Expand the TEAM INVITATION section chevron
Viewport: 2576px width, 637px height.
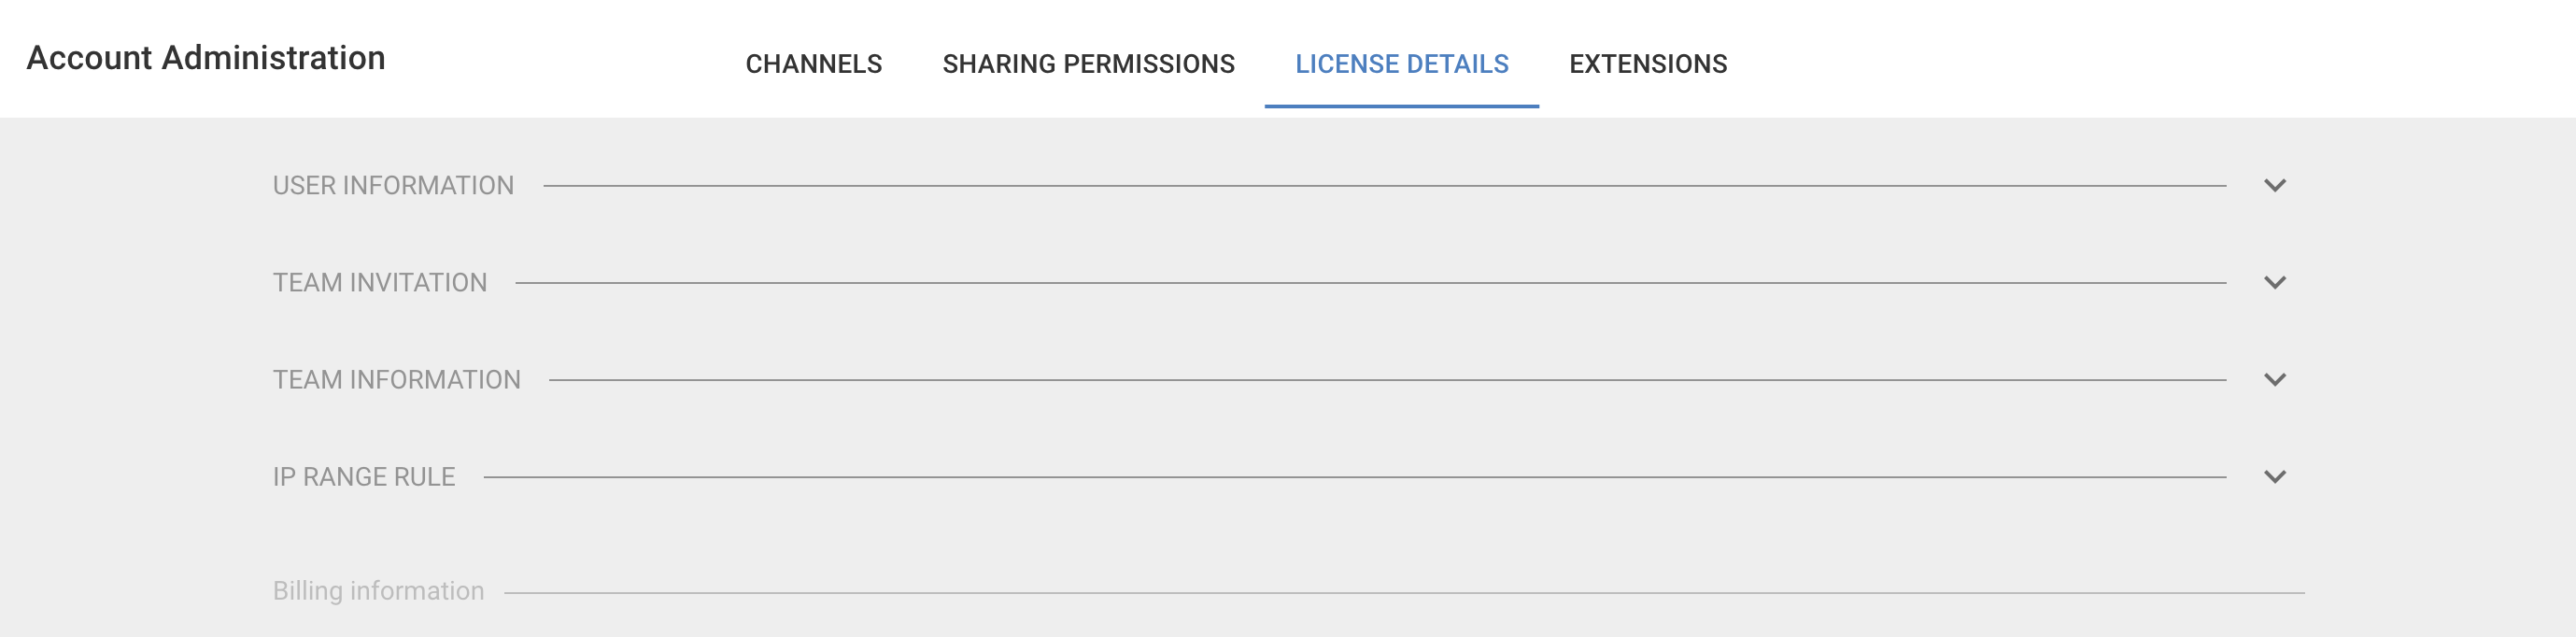point(2278,282)
